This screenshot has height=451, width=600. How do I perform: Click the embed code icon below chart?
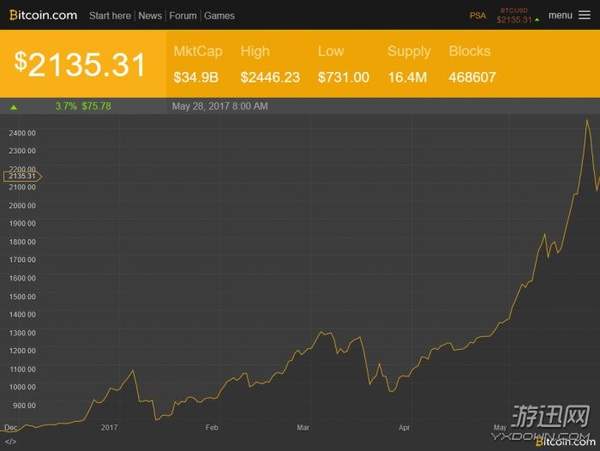10,441
